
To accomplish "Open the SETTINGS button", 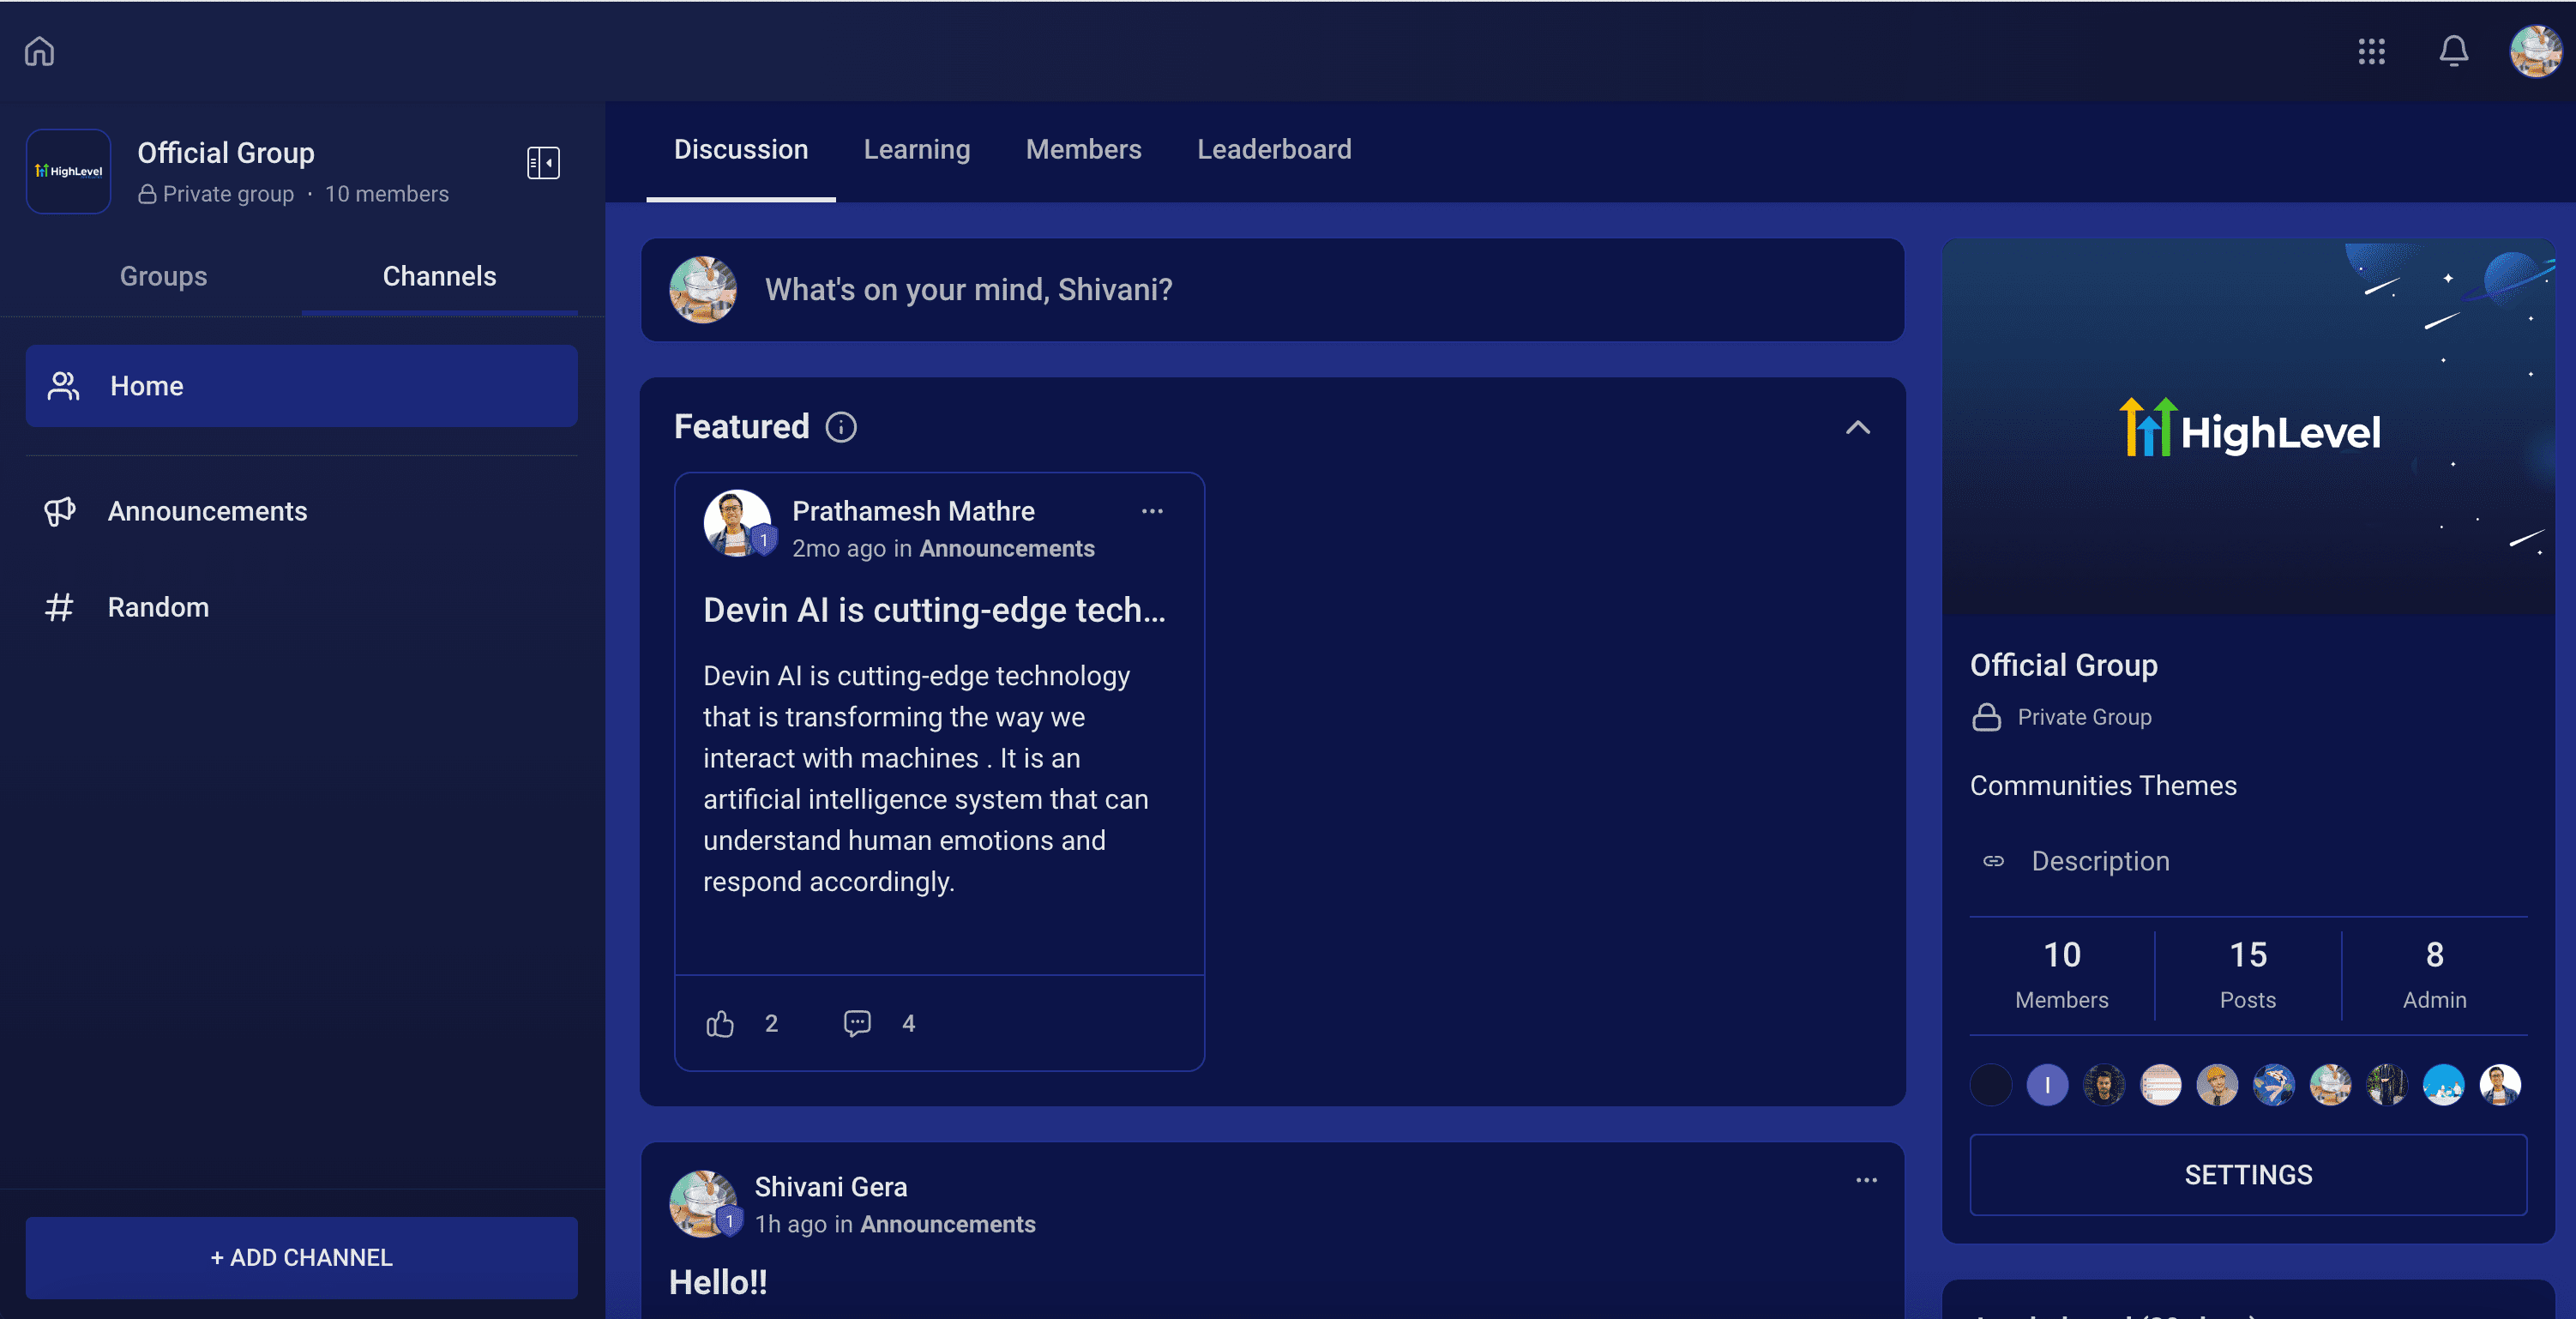I will (x=2248, y=1175).
